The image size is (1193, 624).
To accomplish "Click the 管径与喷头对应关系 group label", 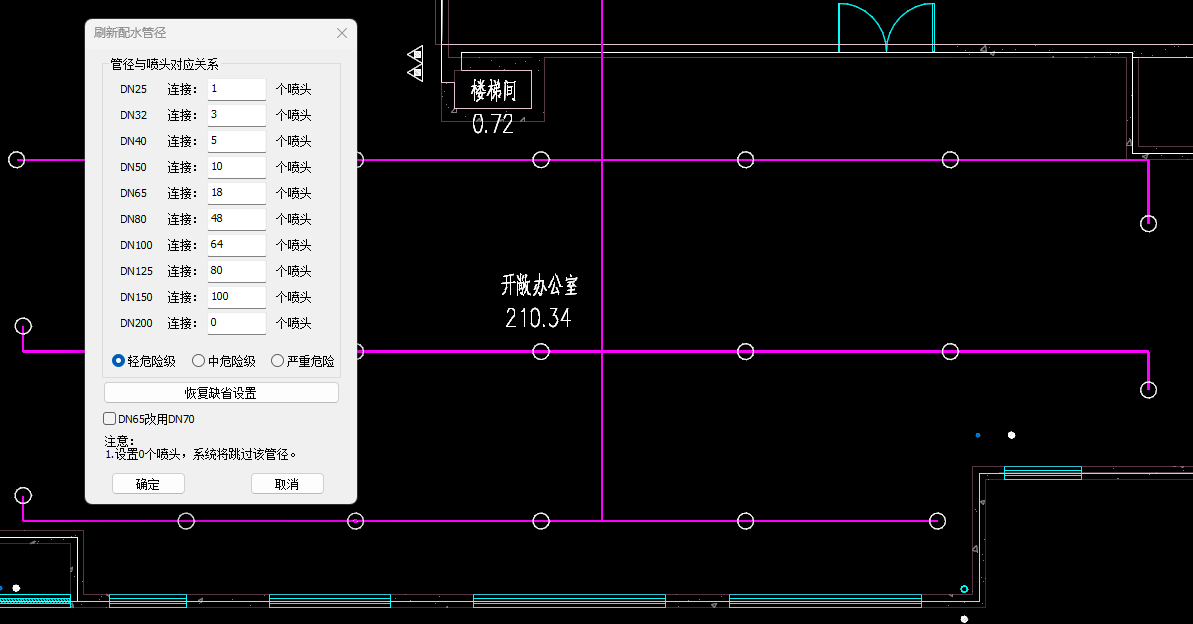I will [x=164, y=65].
